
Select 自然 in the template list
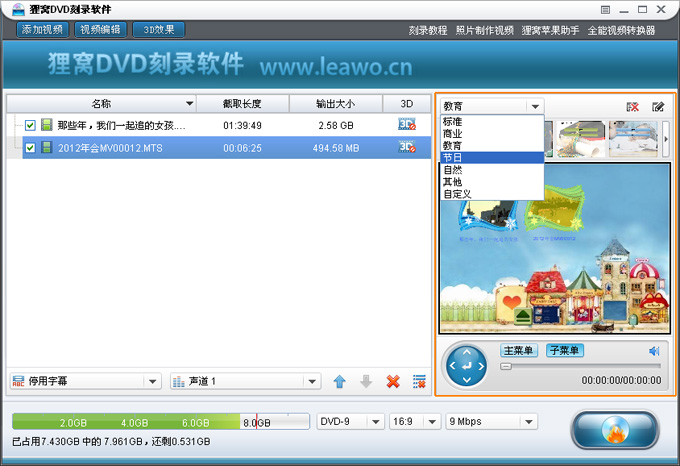492,169
